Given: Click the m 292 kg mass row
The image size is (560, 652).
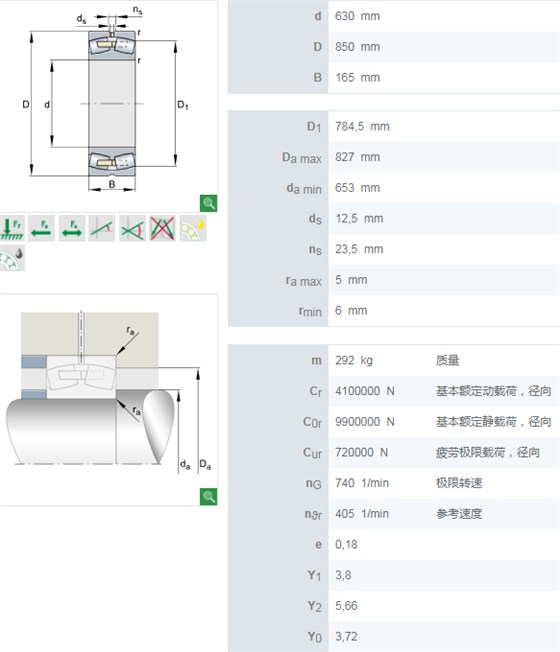Looking at the screenshot, I should [394, 361].
